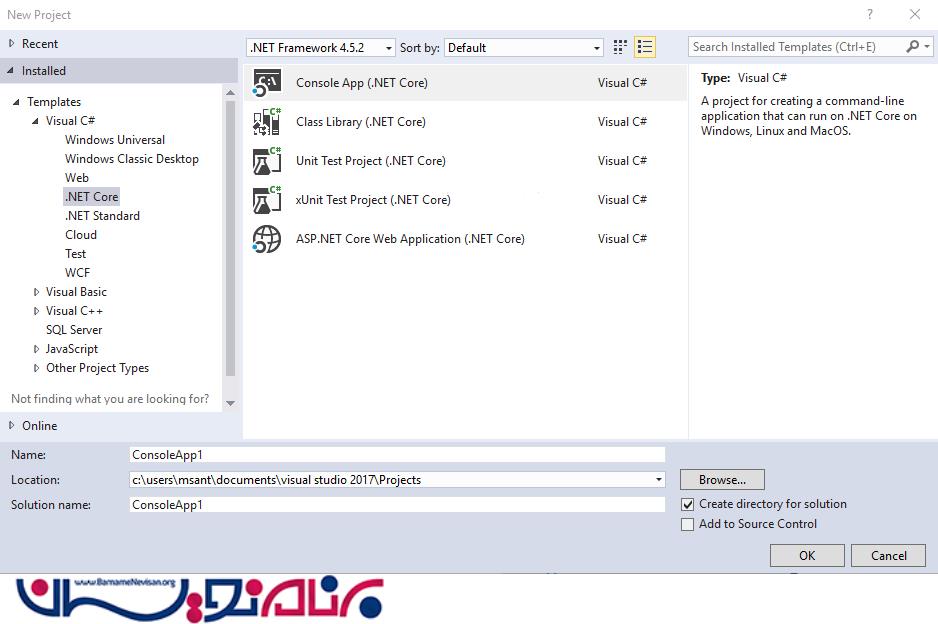Expand the Visual Basic tree node
938x624 pixels.
pos(37,292)
